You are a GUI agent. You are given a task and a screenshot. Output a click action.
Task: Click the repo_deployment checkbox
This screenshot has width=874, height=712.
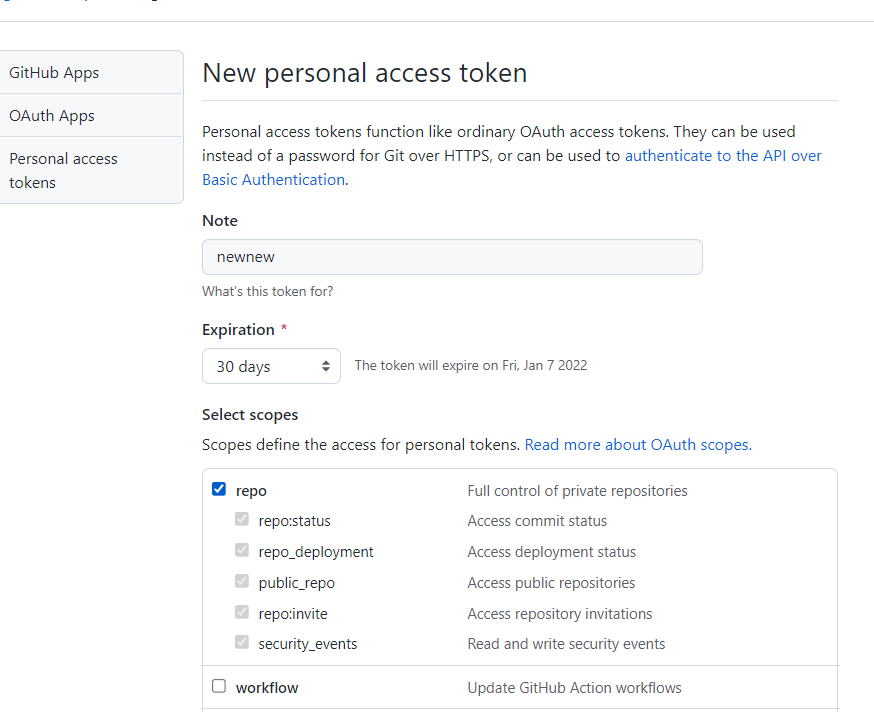tap(241, 551)
